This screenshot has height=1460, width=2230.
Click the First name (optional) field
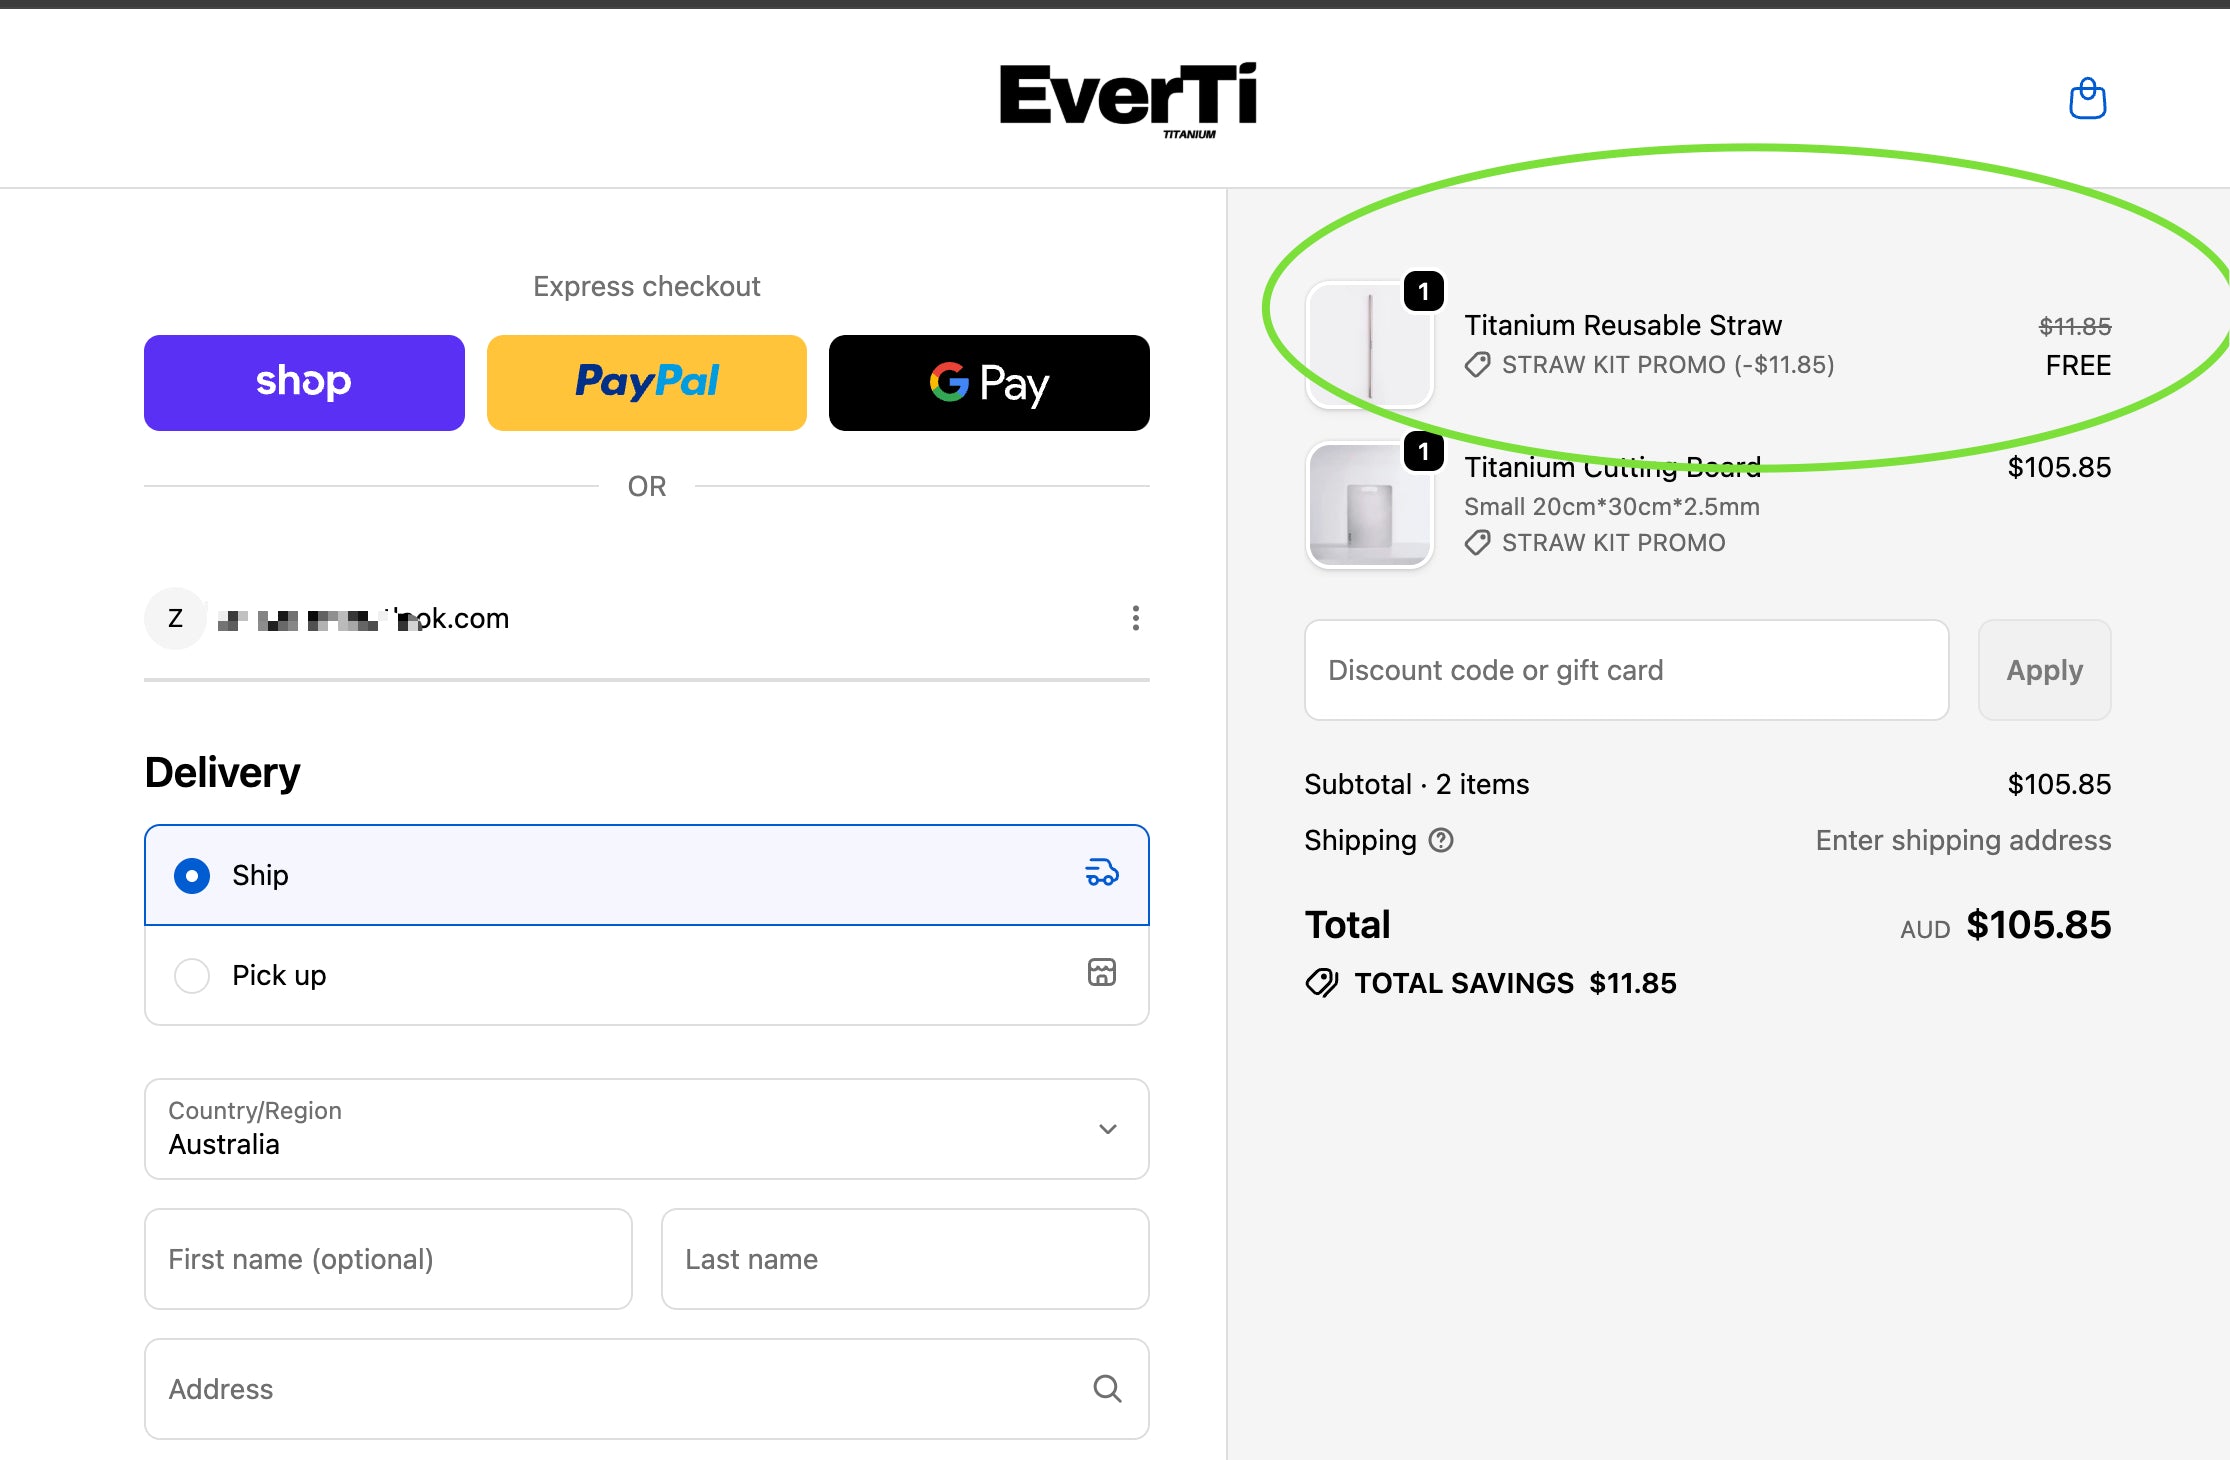coord(388,1258)
